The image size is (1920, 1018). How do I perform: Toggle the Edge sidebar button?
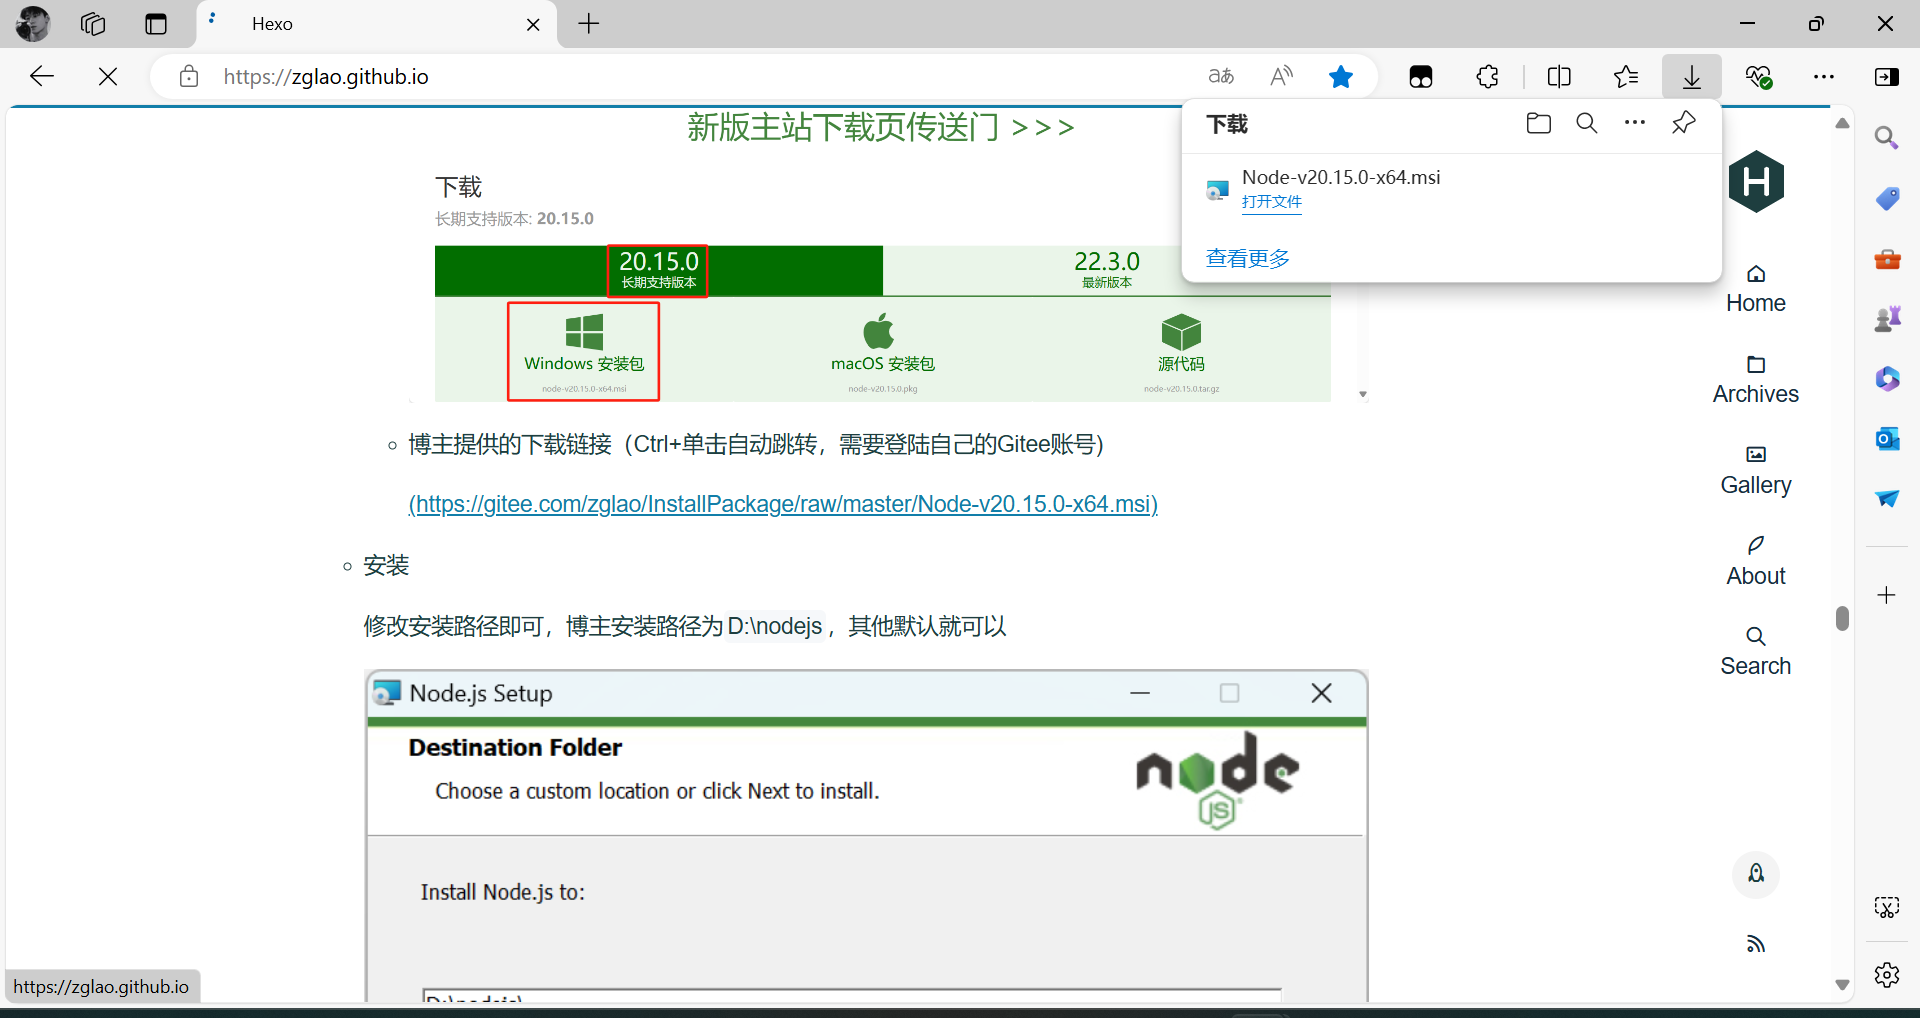pyautogui.click(x=1887, y=76)
